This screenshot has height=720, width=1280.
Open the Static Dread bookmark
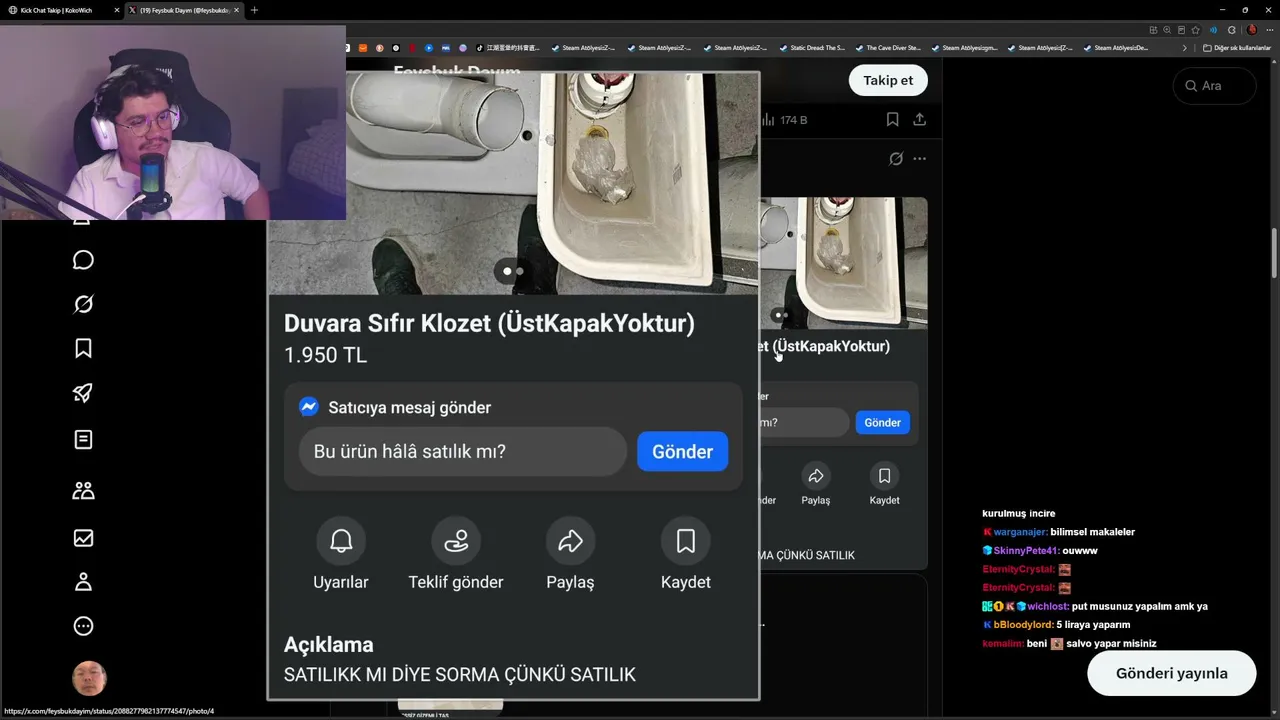point(811,48)
